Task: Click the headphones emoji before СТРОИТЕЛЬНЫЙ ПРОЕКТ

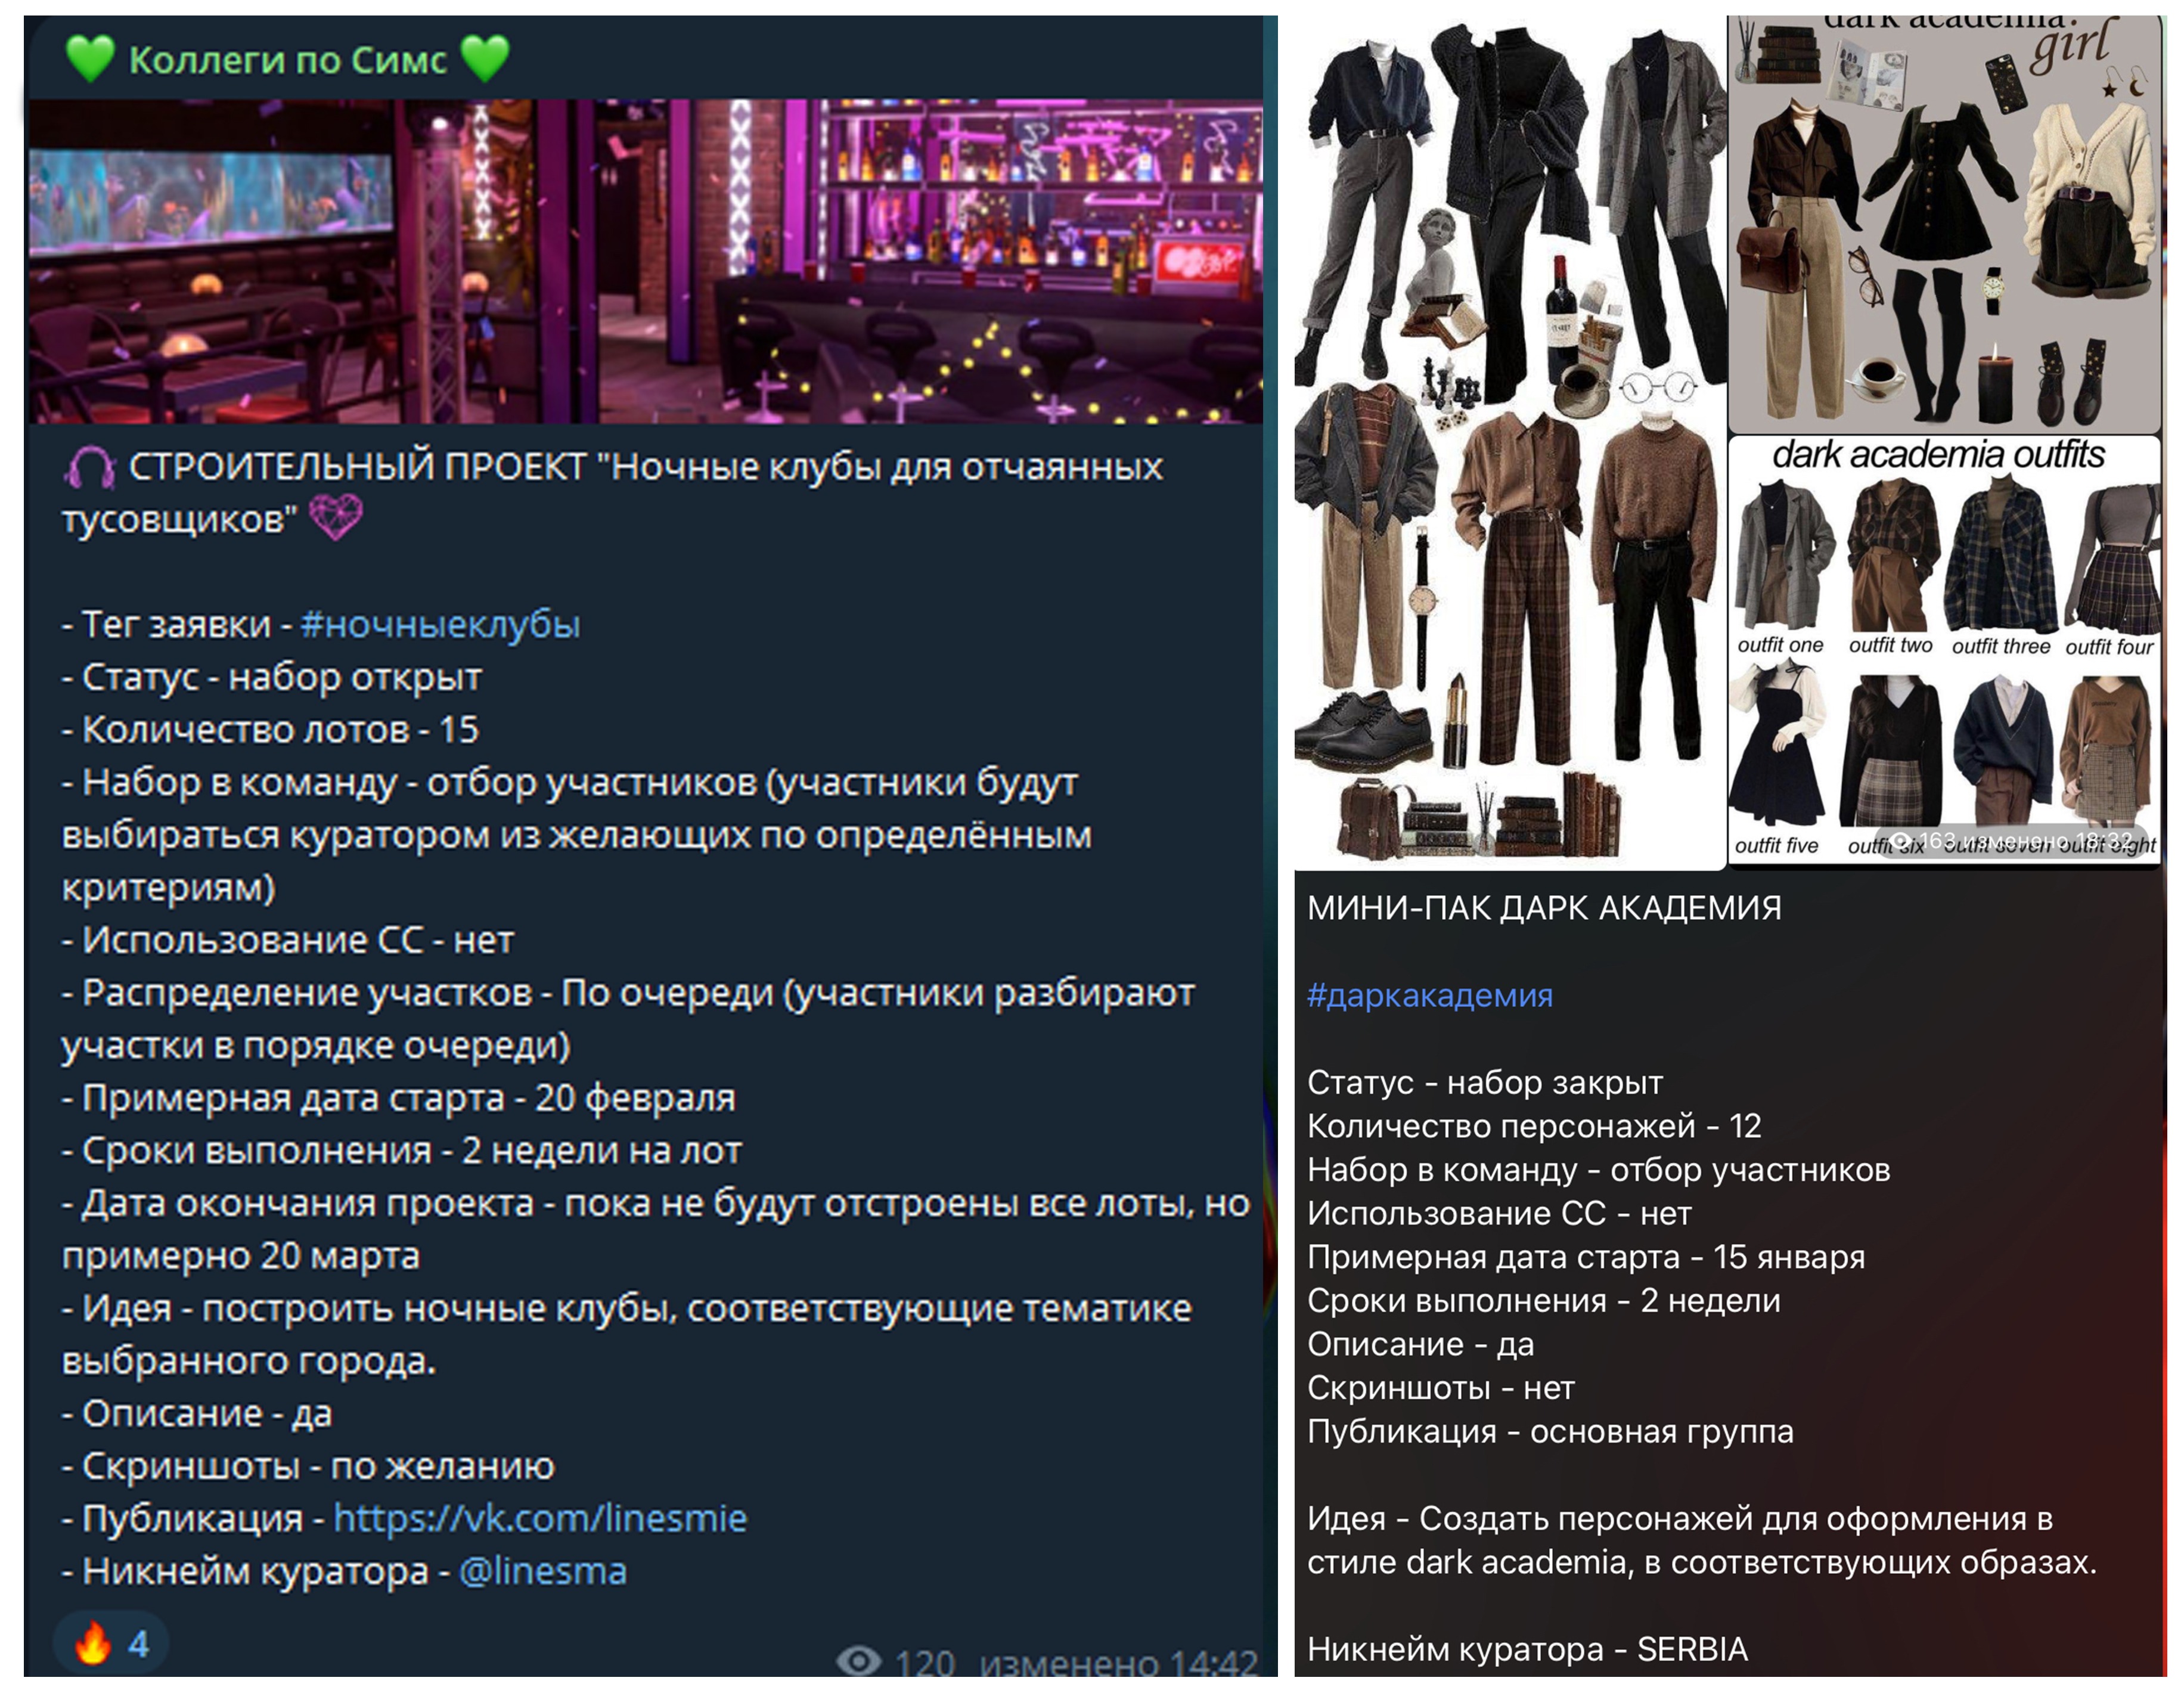Action: pyautogui.click(x=90, y=466)
